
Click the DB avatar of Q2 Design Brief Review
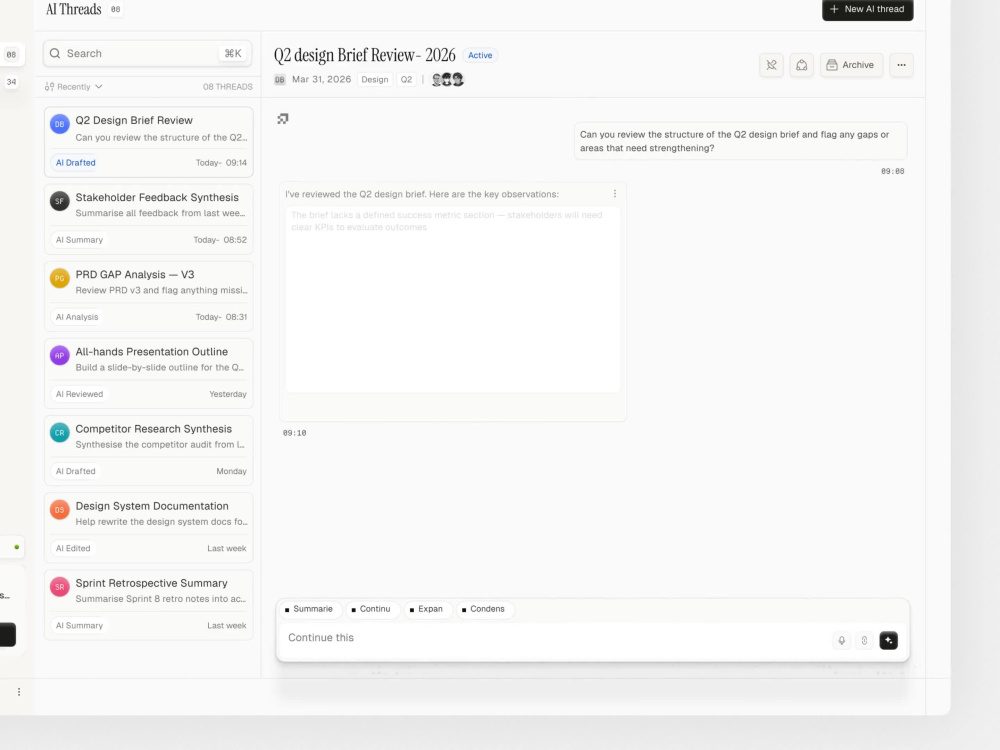[59, 124]
